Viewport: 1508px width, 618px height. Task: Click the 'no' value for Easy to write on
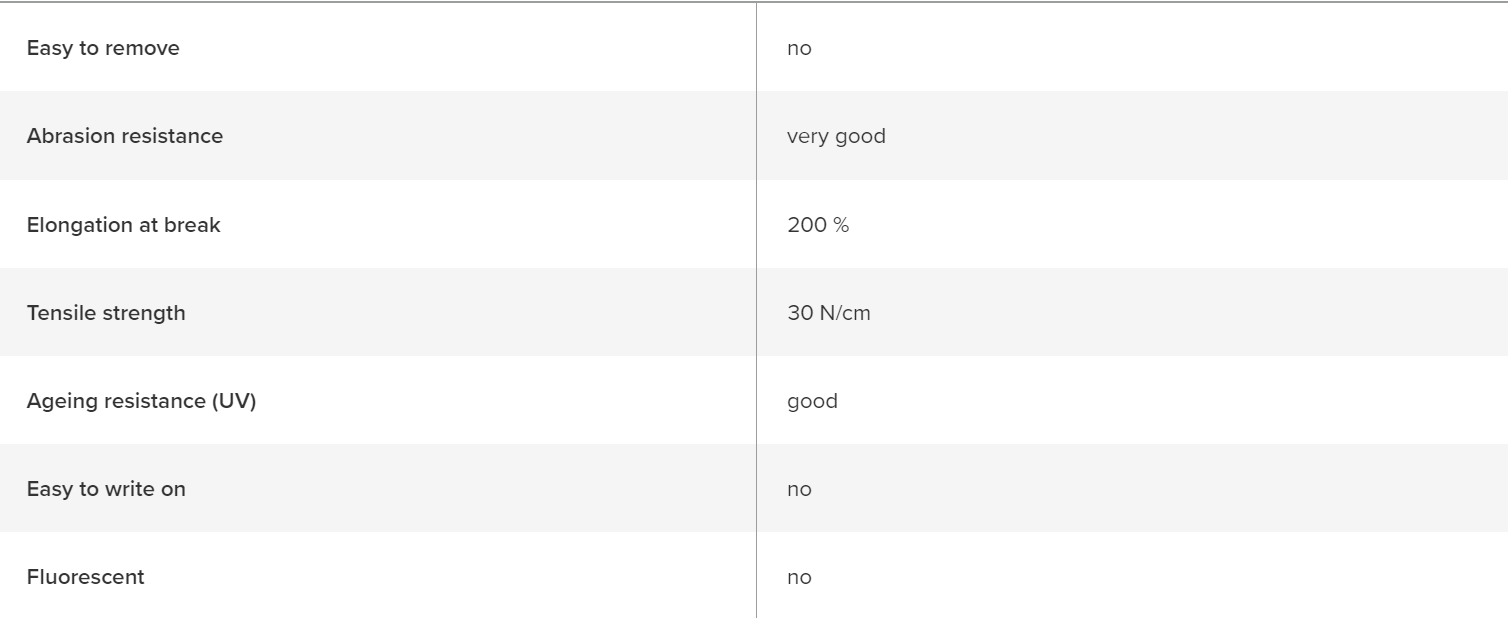pos(799,489)
